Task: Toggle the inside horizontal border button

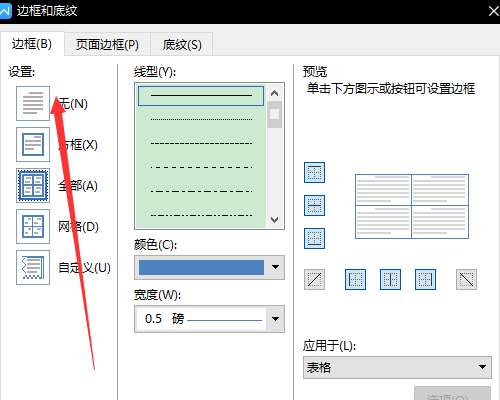Action: [x=314, y=205]
